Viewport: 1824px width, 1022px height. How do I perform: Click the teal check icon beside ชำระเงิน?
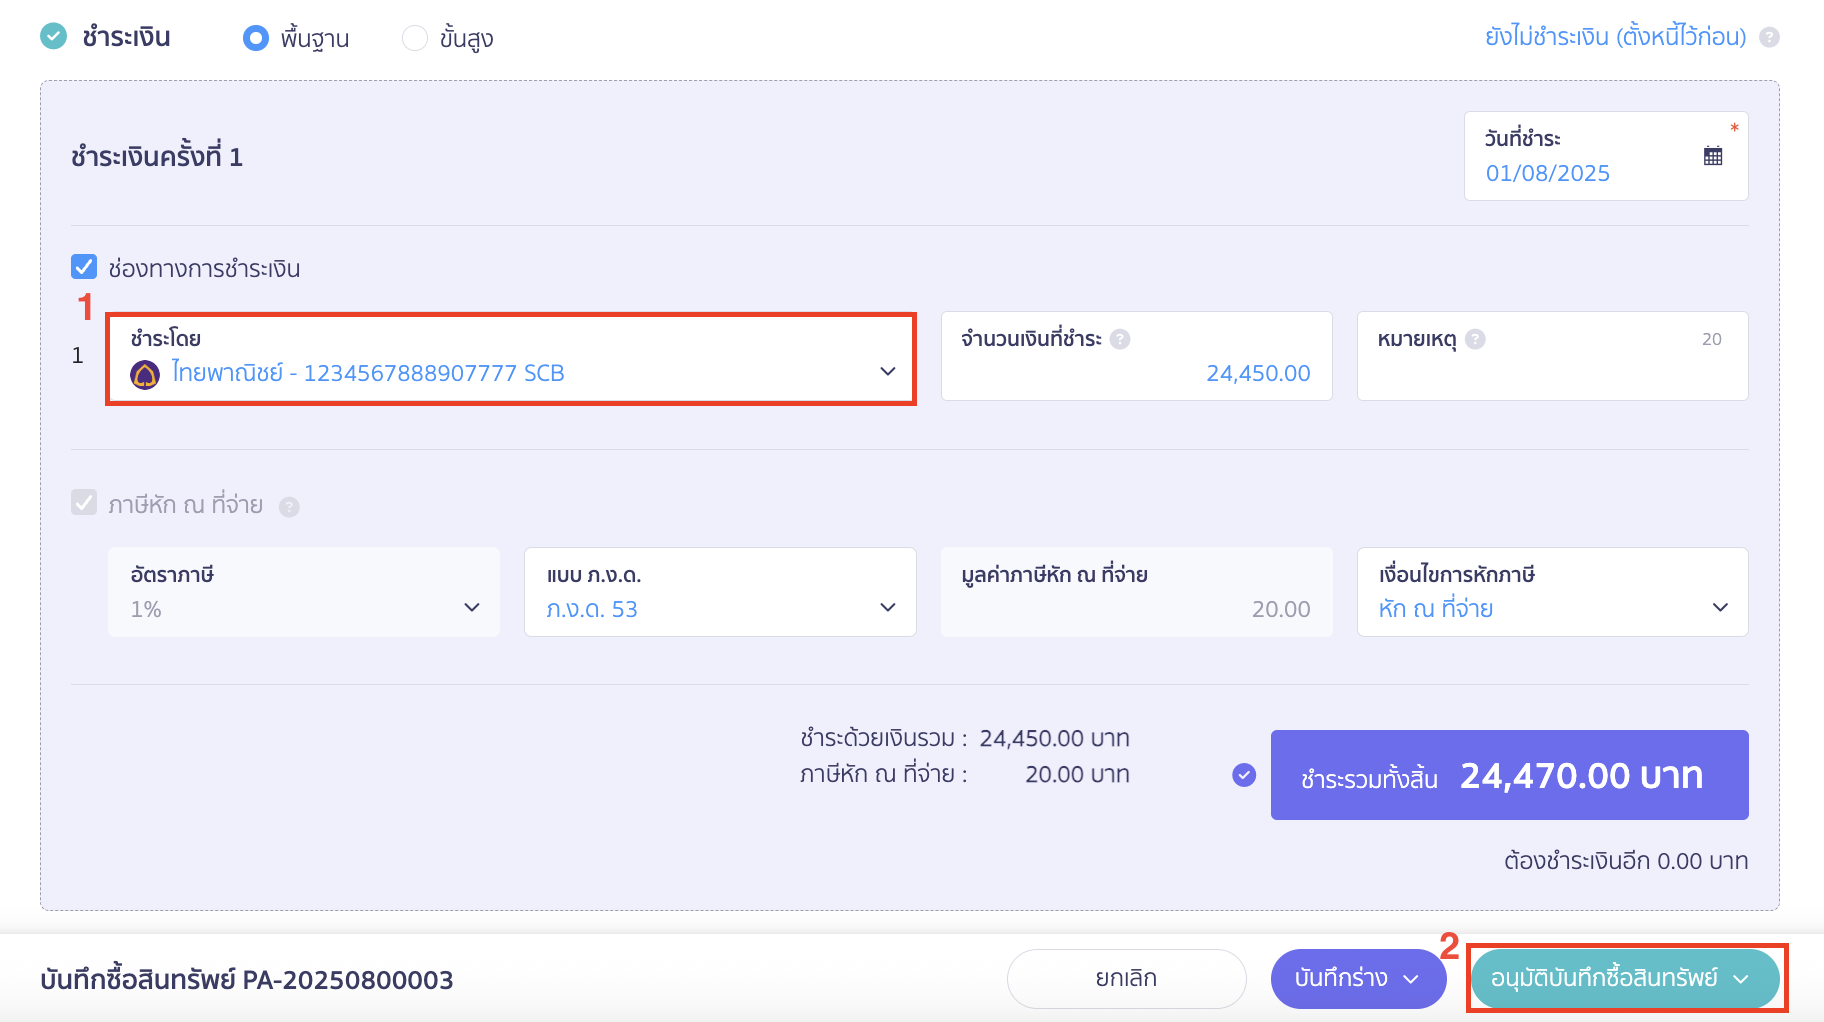click(x=53, y=37)
